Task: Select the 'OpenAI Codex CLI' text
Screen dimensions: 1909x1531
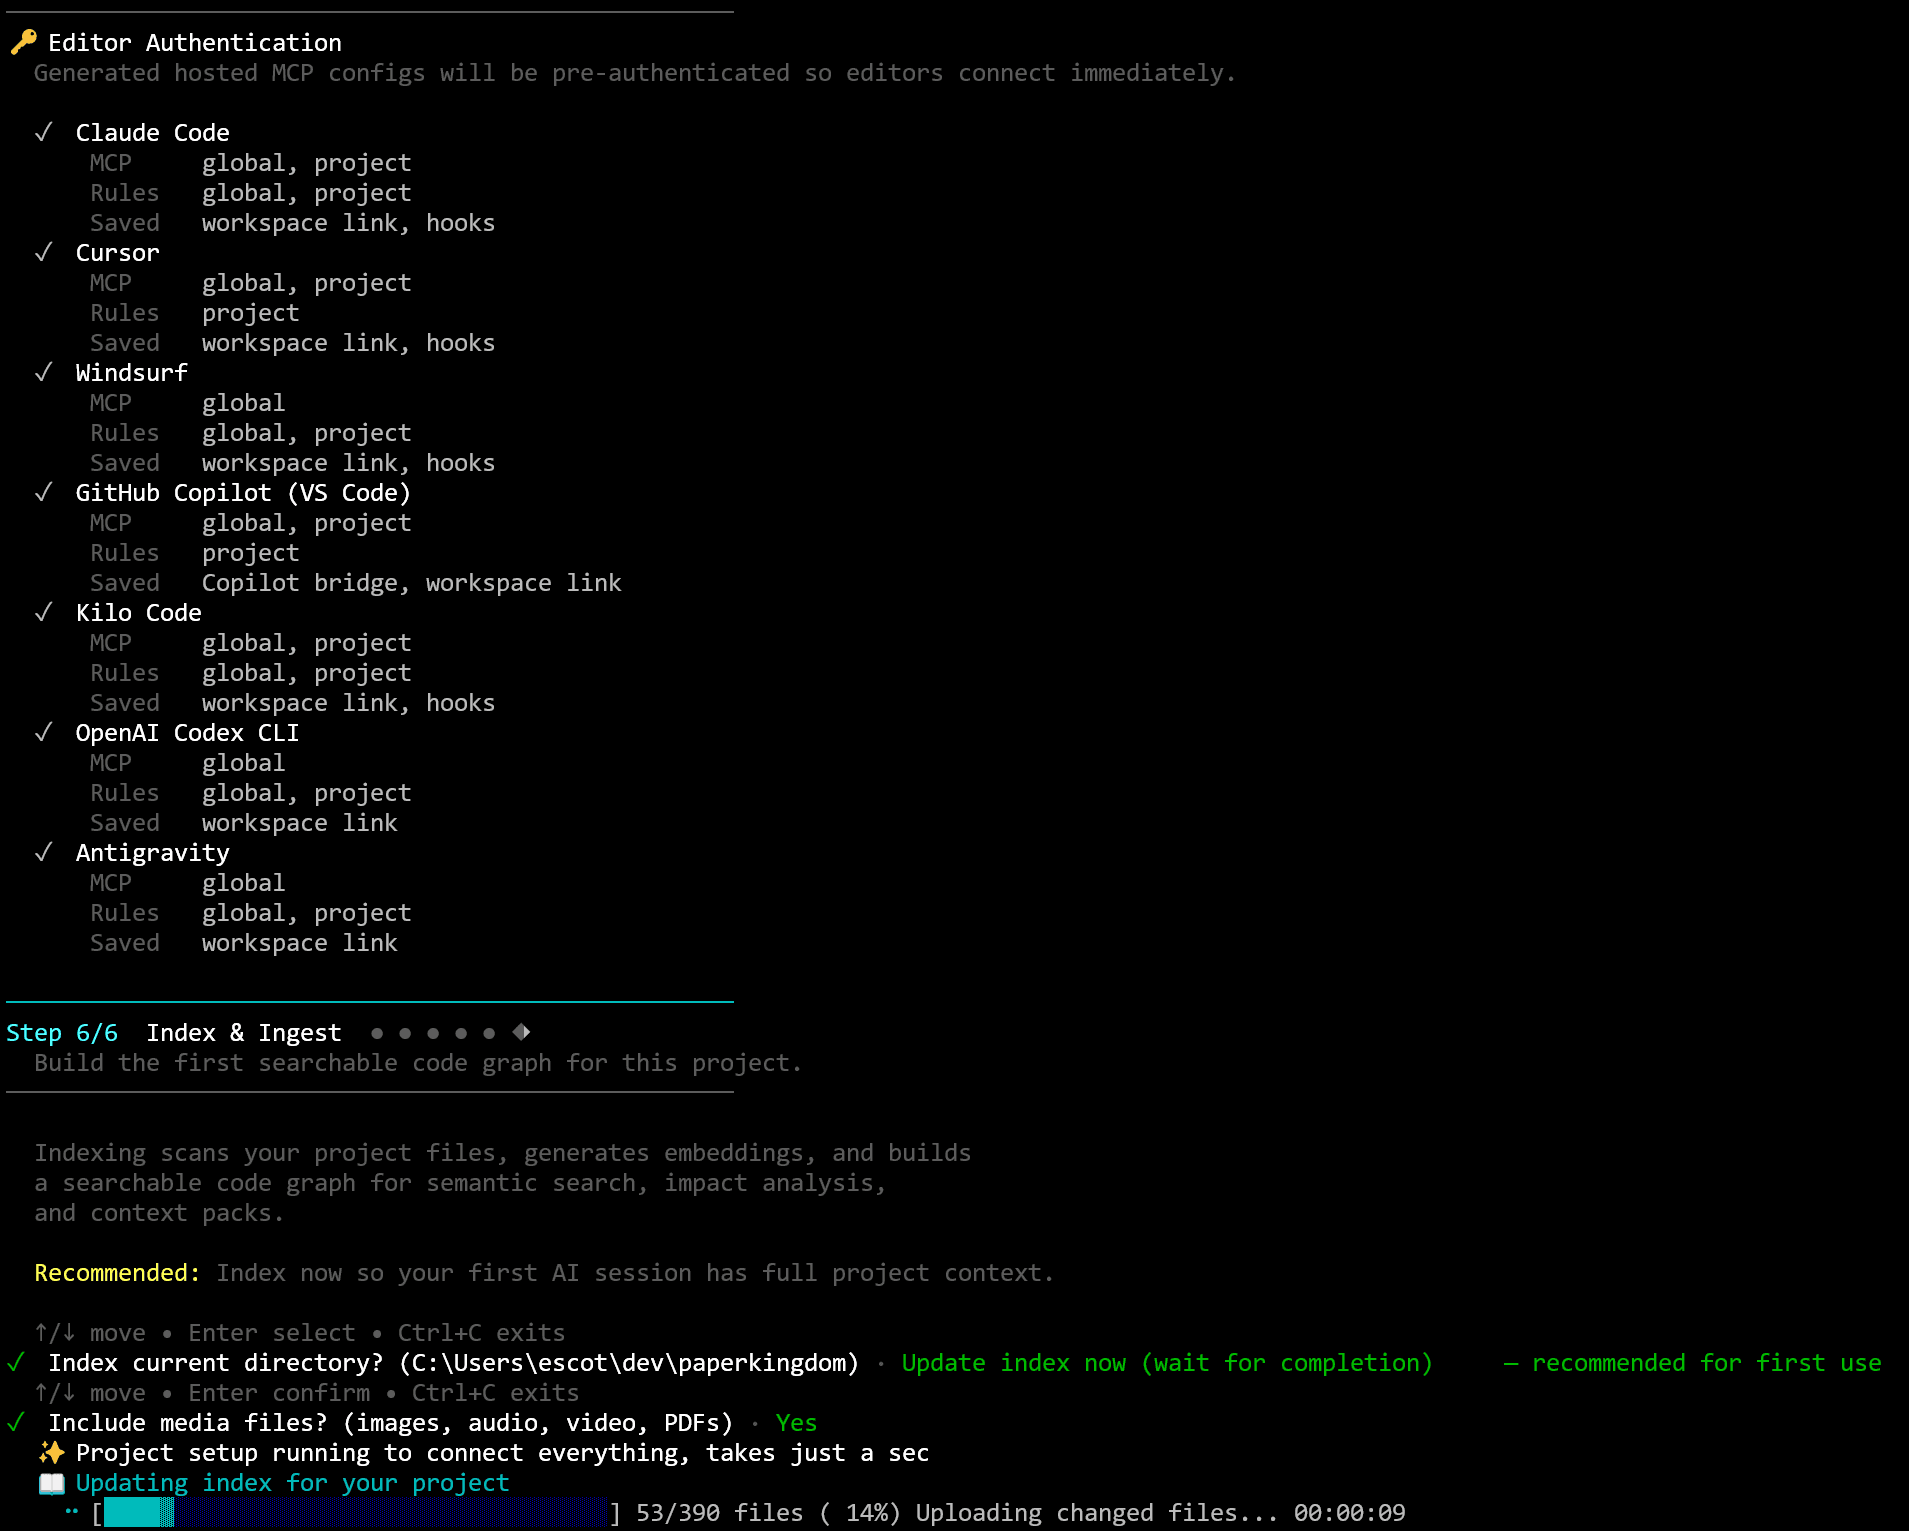Action: [x=188, y=733]
